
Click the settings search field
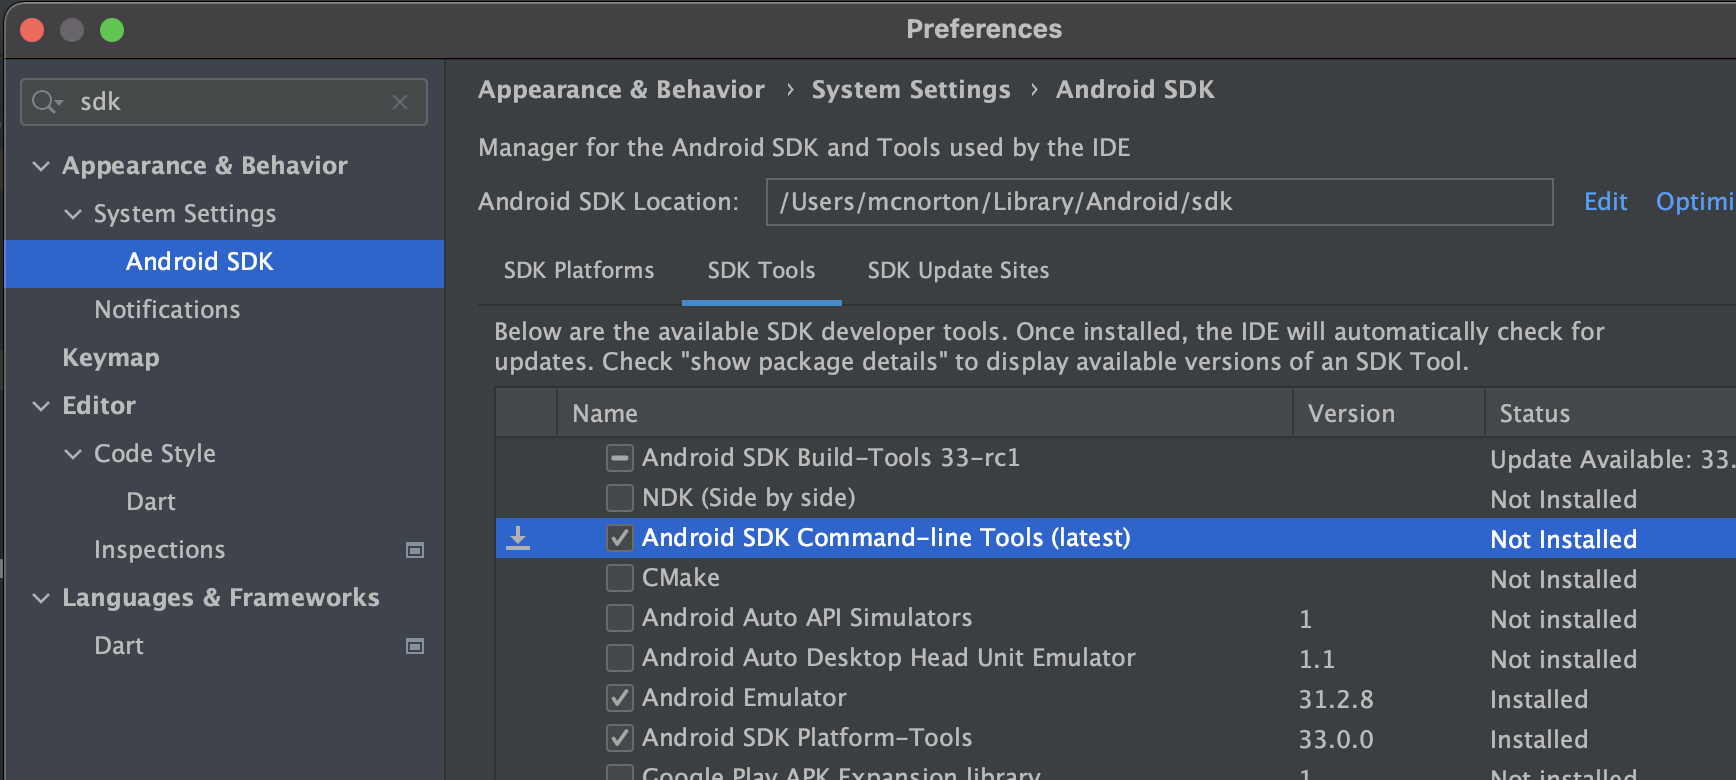pos(224,102)
